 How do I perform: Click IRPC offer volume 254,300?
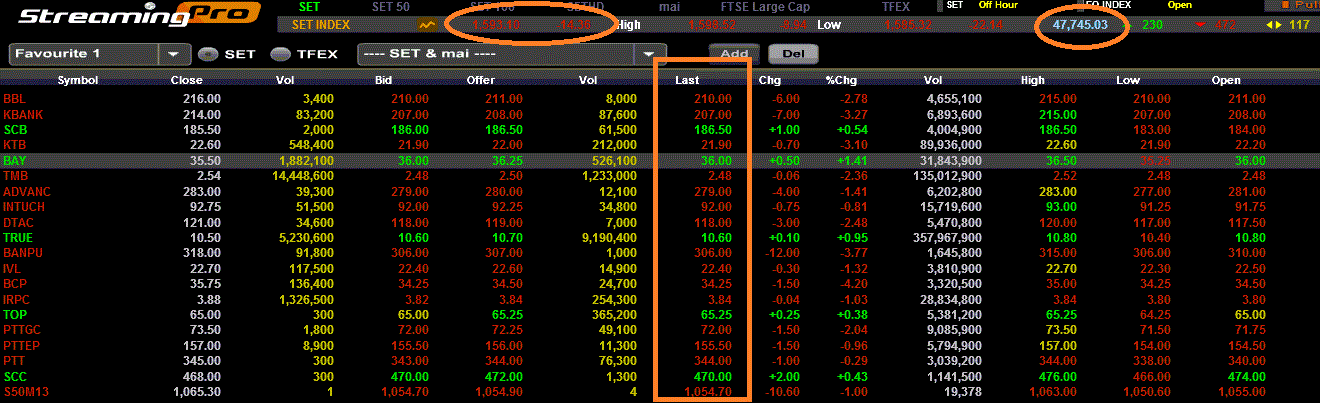[612, 300]
